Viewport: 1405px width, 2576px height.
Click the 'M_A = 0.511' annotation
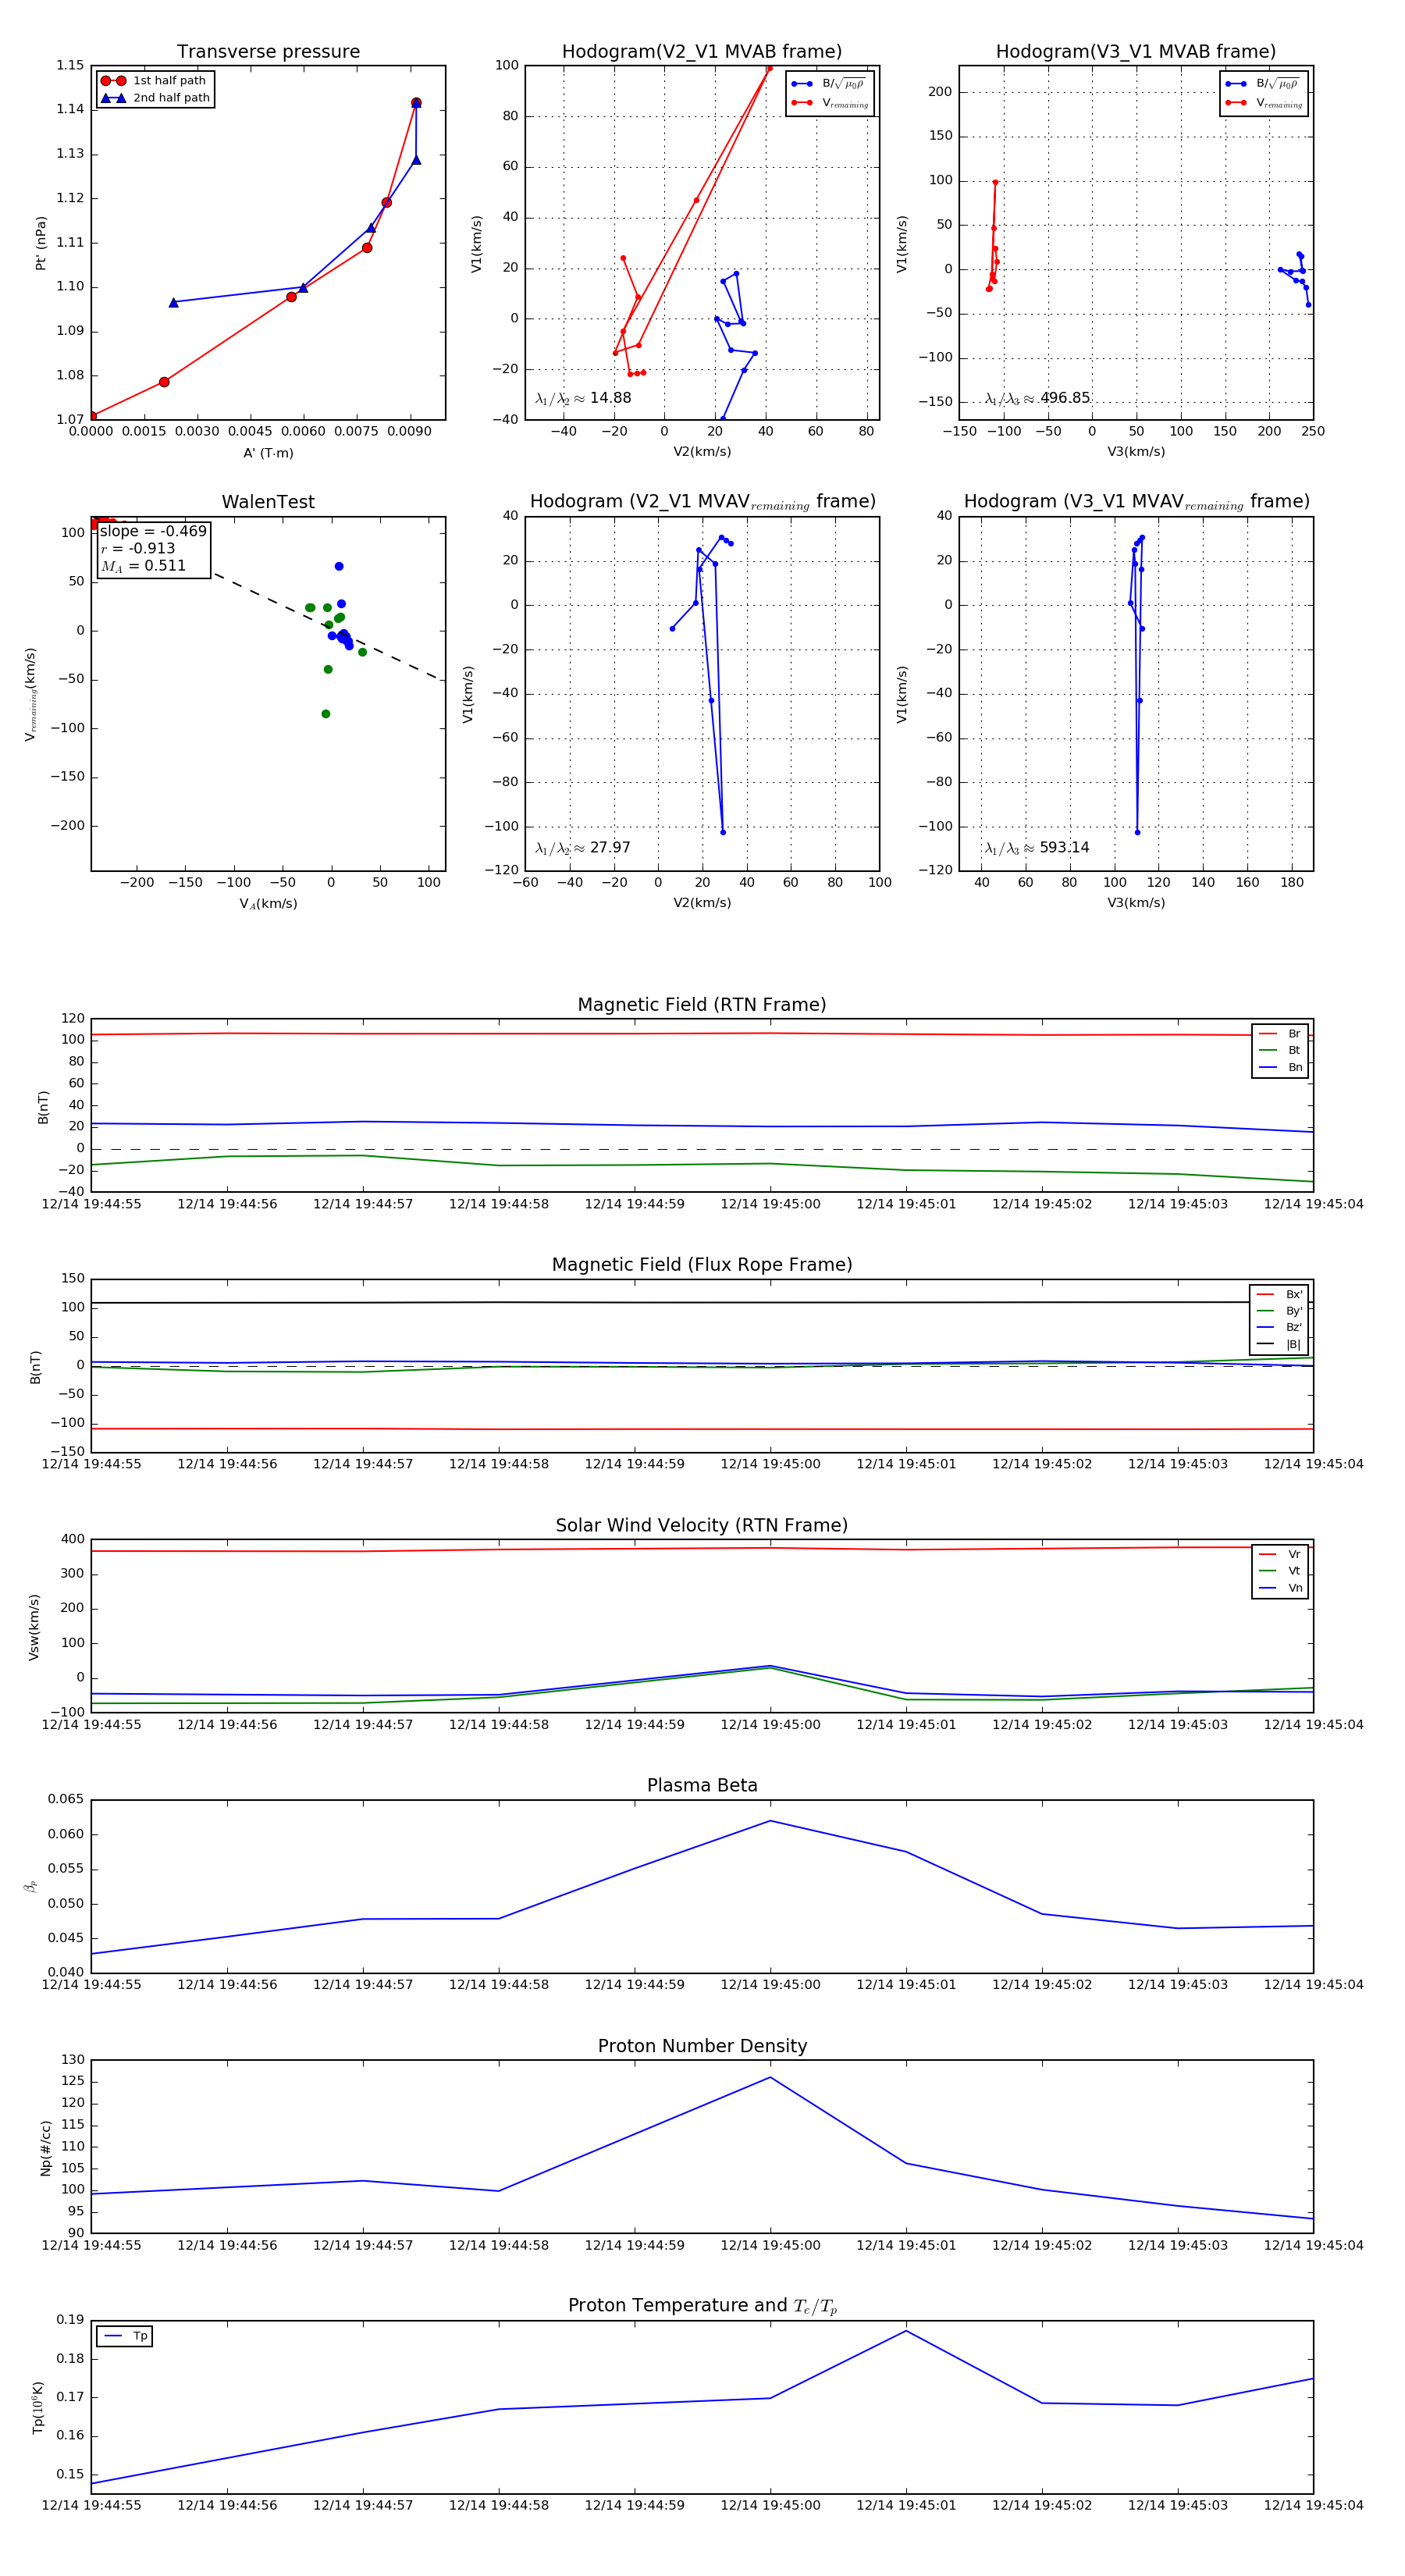click(x=143, y=566)
